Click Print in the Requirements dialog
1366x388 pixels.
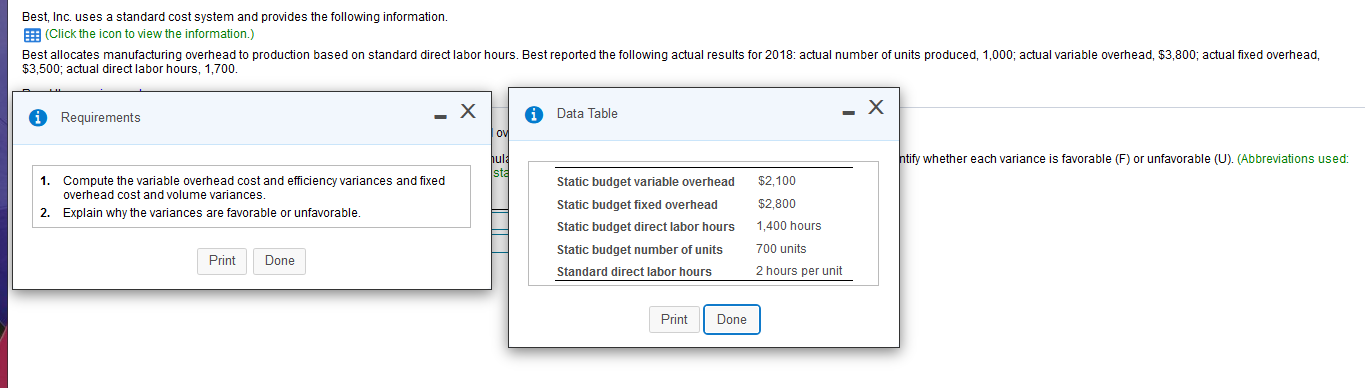(x=222, y=261)
